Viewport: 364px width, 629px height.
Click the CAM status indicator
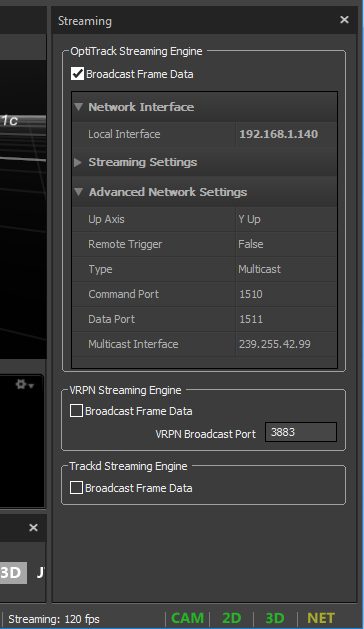click(x=187, y=618)
